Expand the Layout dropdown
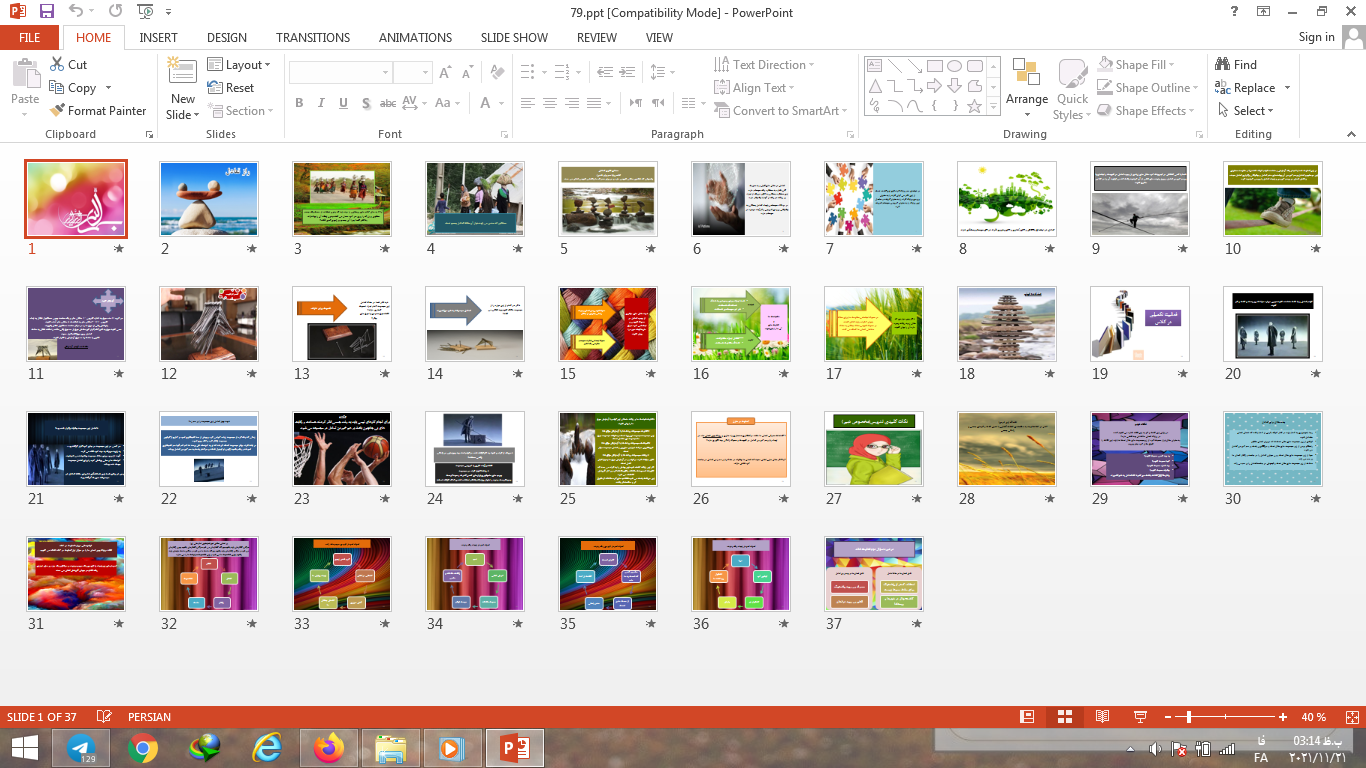The image size is (1366, 768). tap(240, 65)
